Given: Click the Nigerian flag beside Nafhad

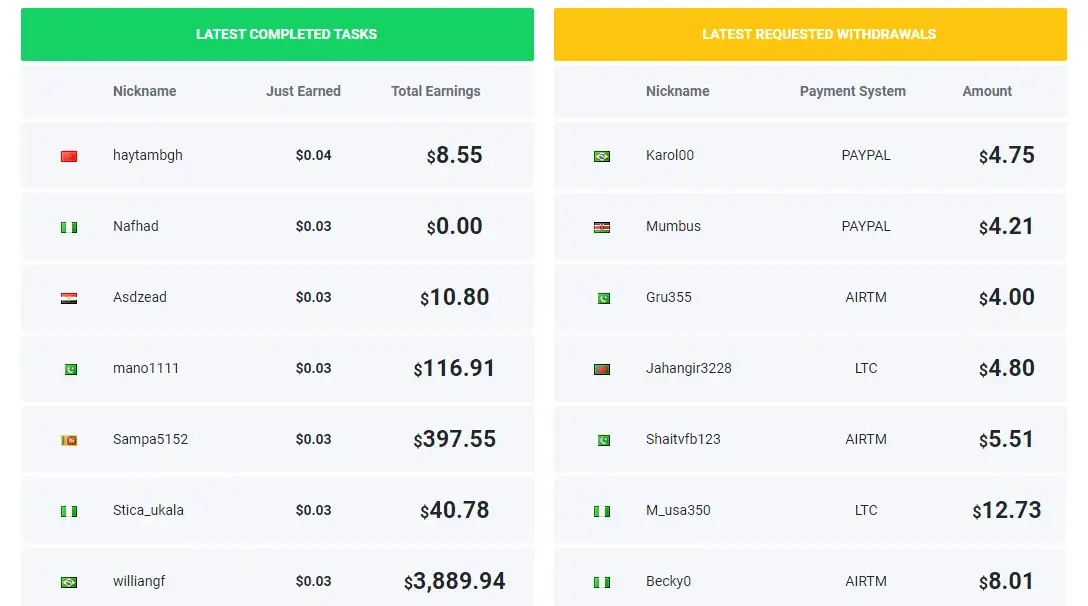Looking at the screenshot, I should pos(69,227).
